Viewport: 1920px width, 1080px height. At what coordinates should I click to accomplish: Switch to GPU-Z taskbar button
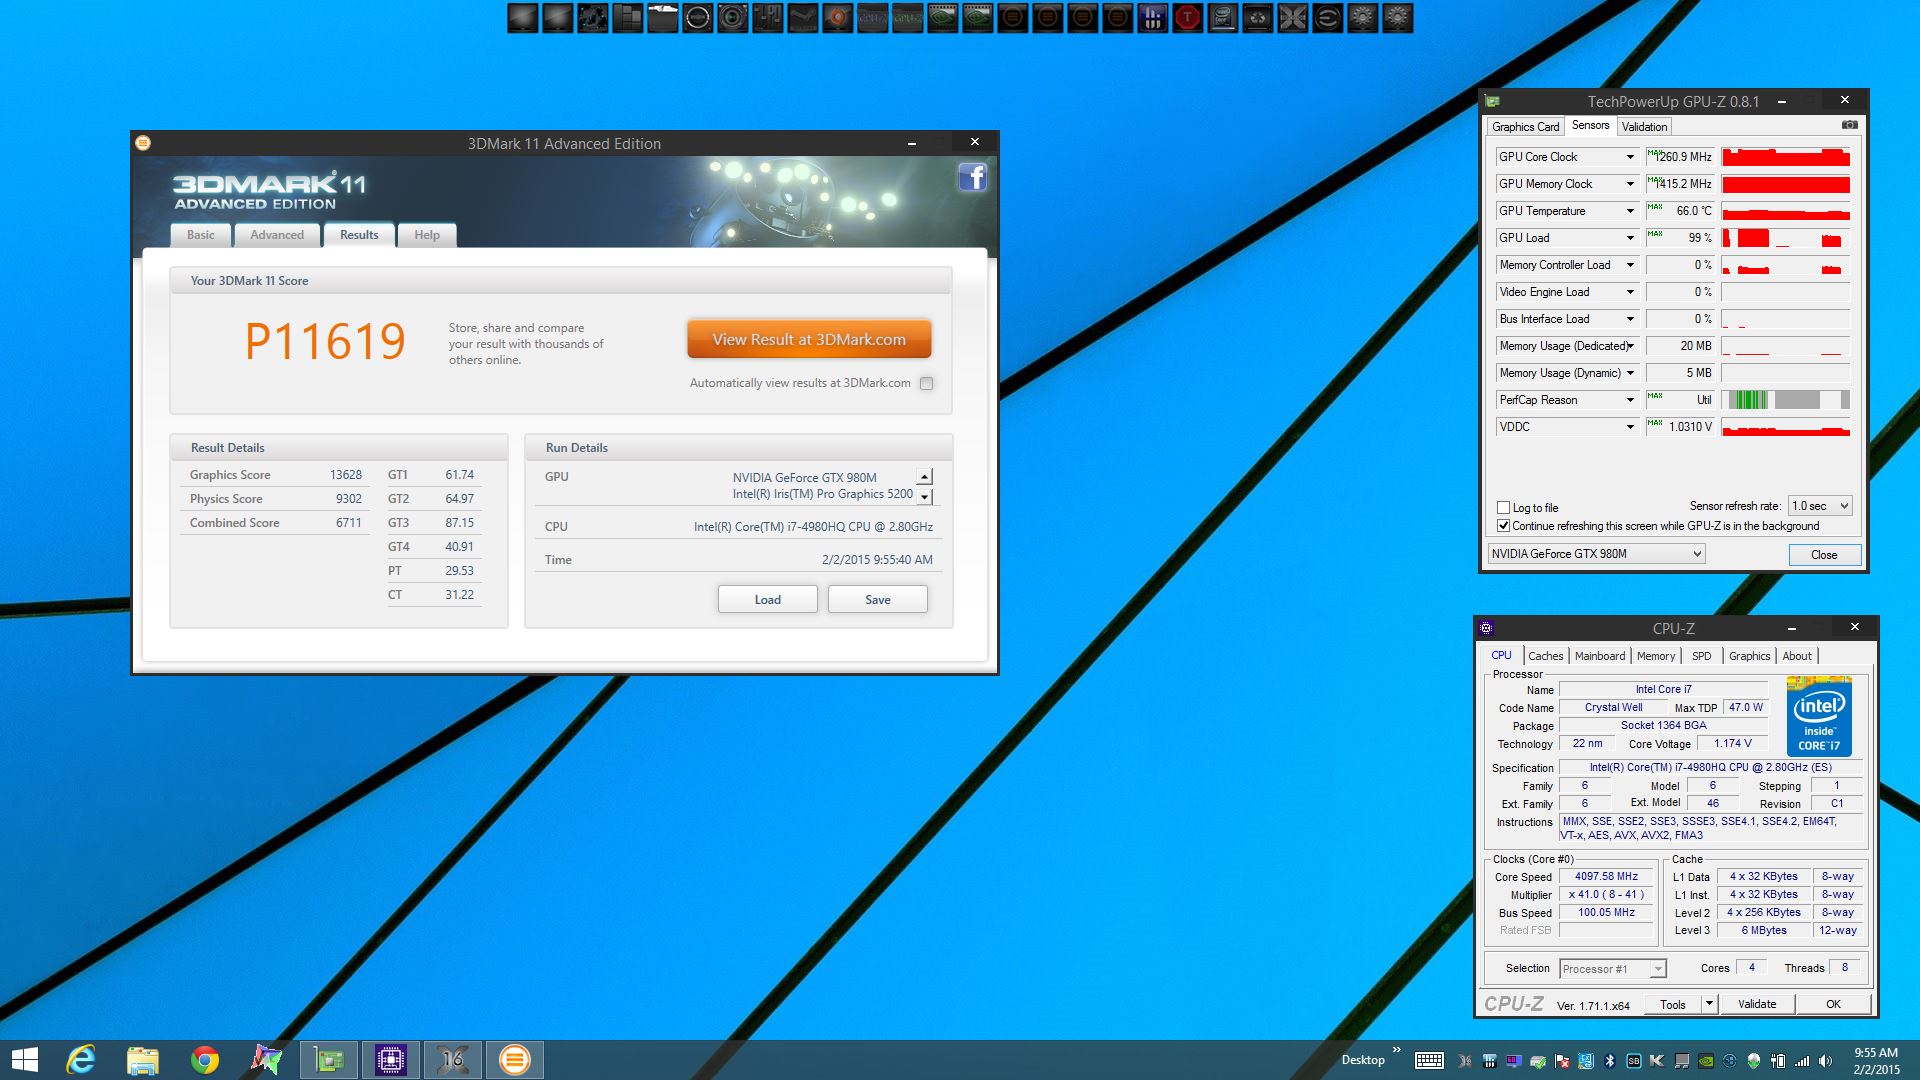tap(328, 1060)
